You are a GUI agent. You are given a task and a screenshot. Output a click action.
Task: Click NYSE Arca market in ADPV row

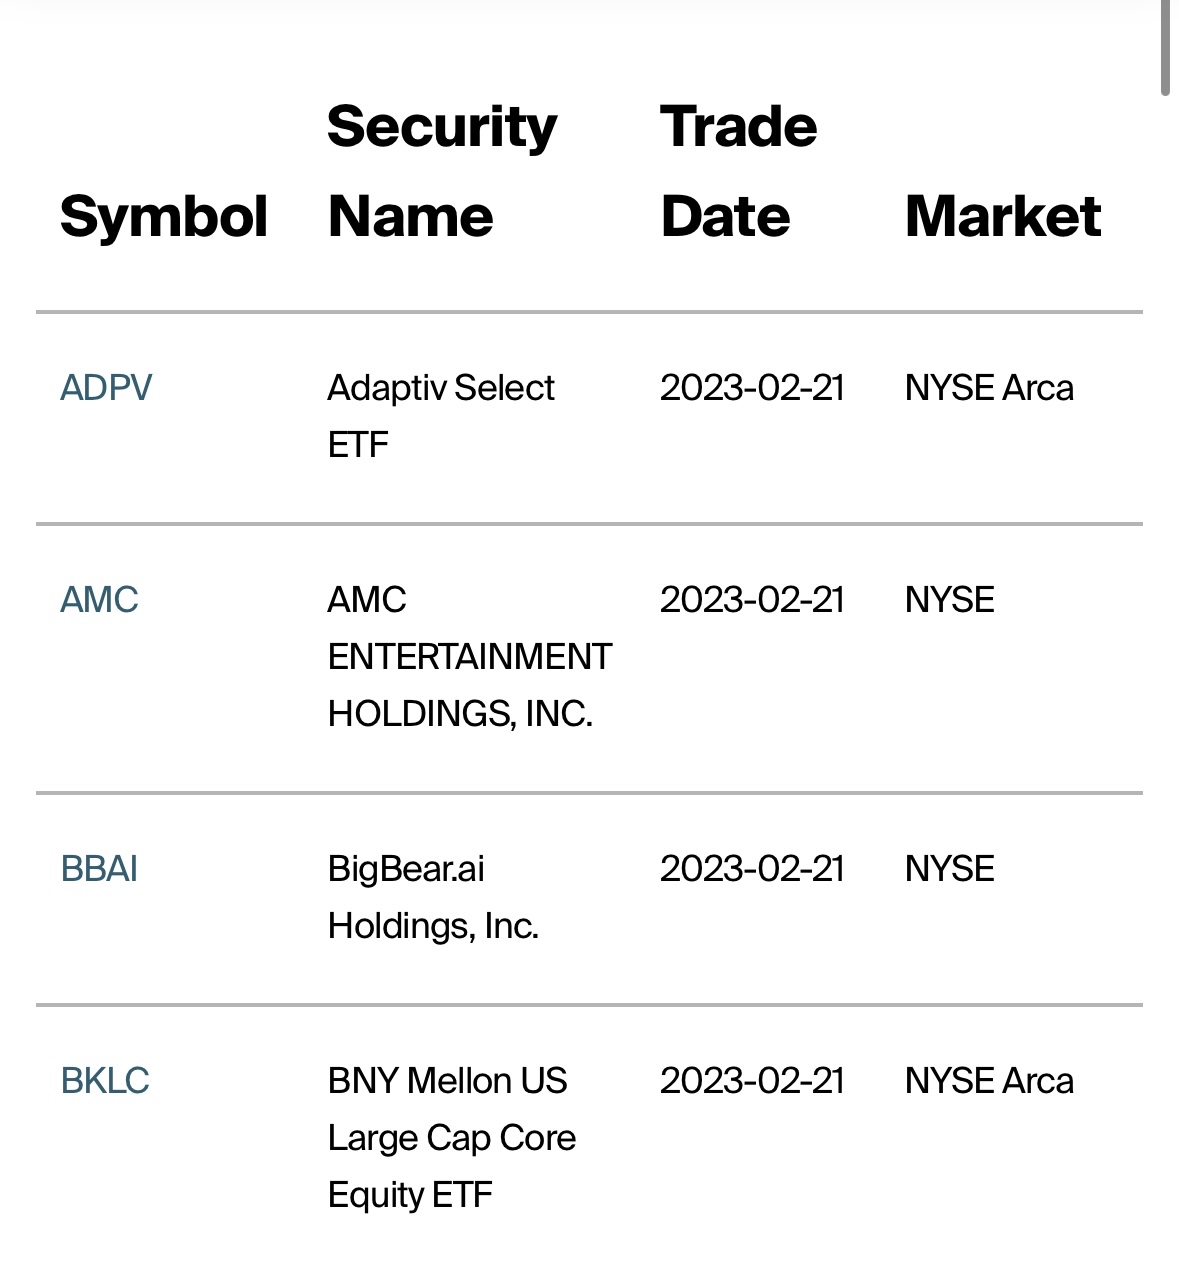[989, 388]
